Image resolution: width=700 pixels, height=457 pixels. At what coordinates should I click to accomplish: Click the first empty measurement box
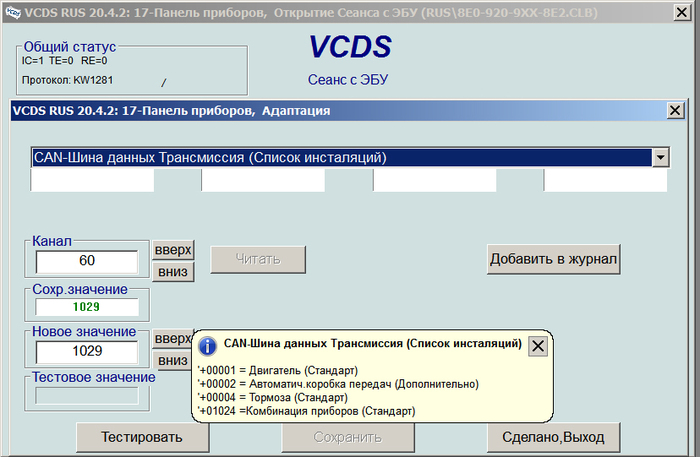92,180
